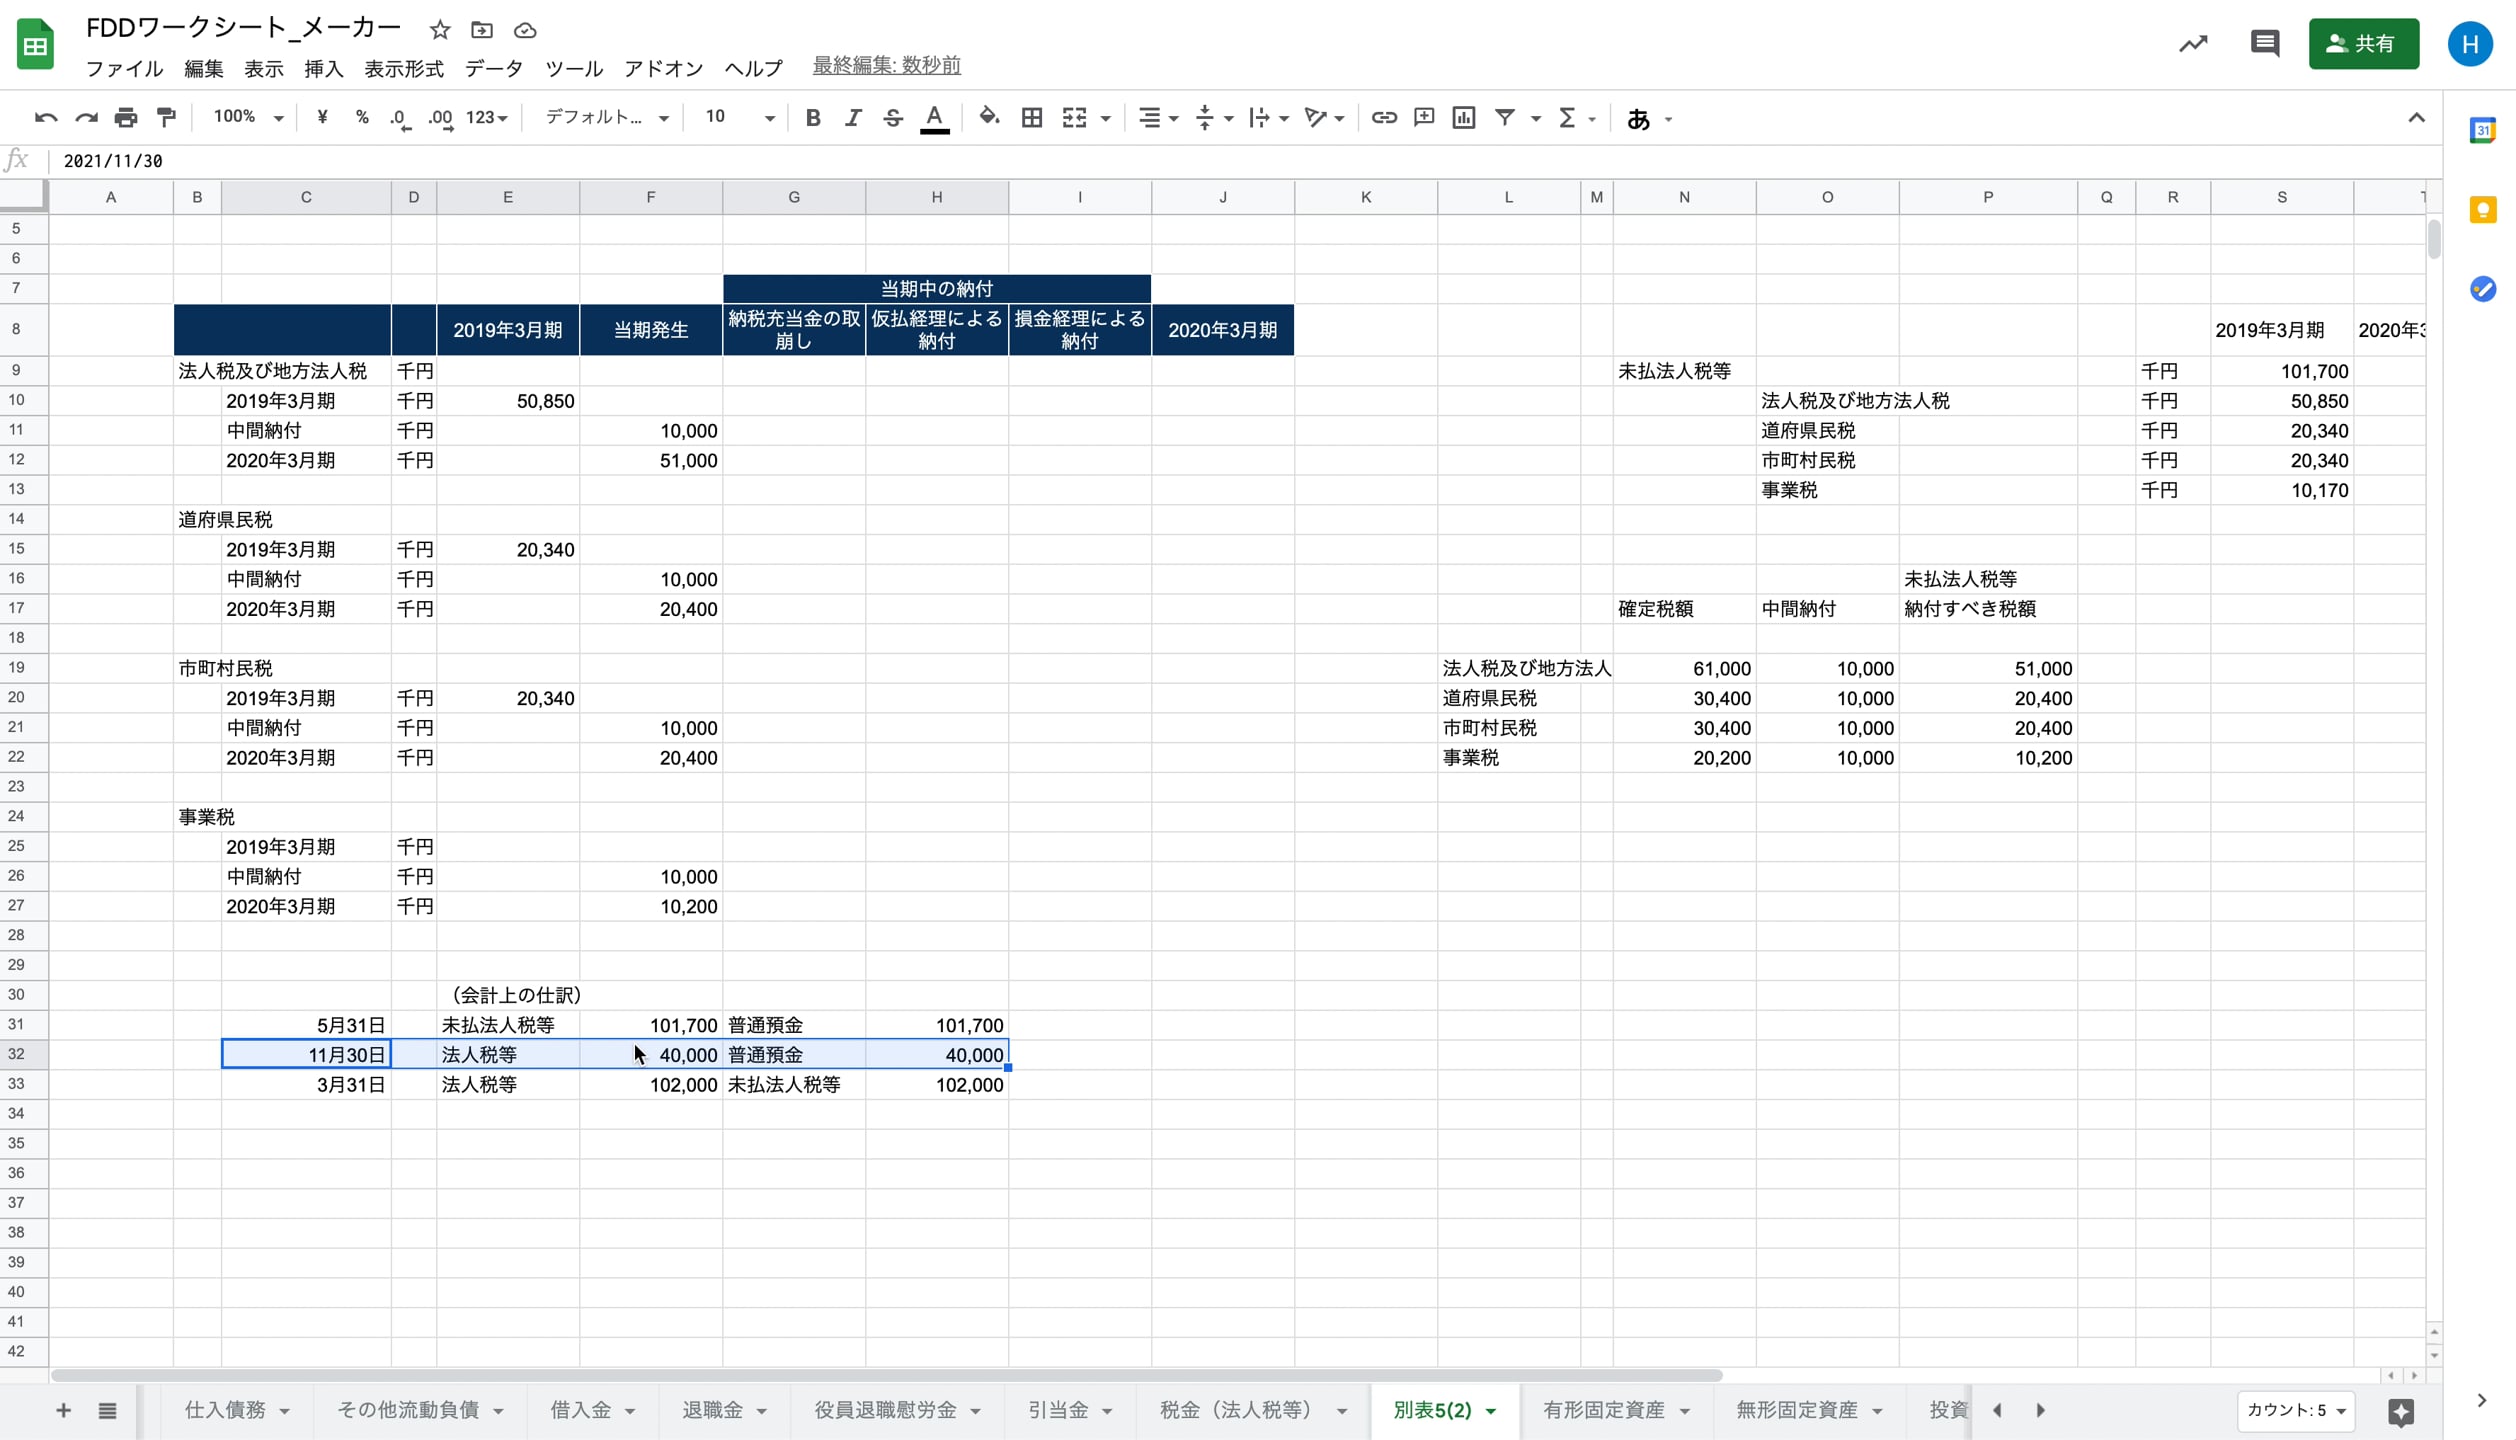
Task: Toggle bold formatting
Action: tap(812, 118)
